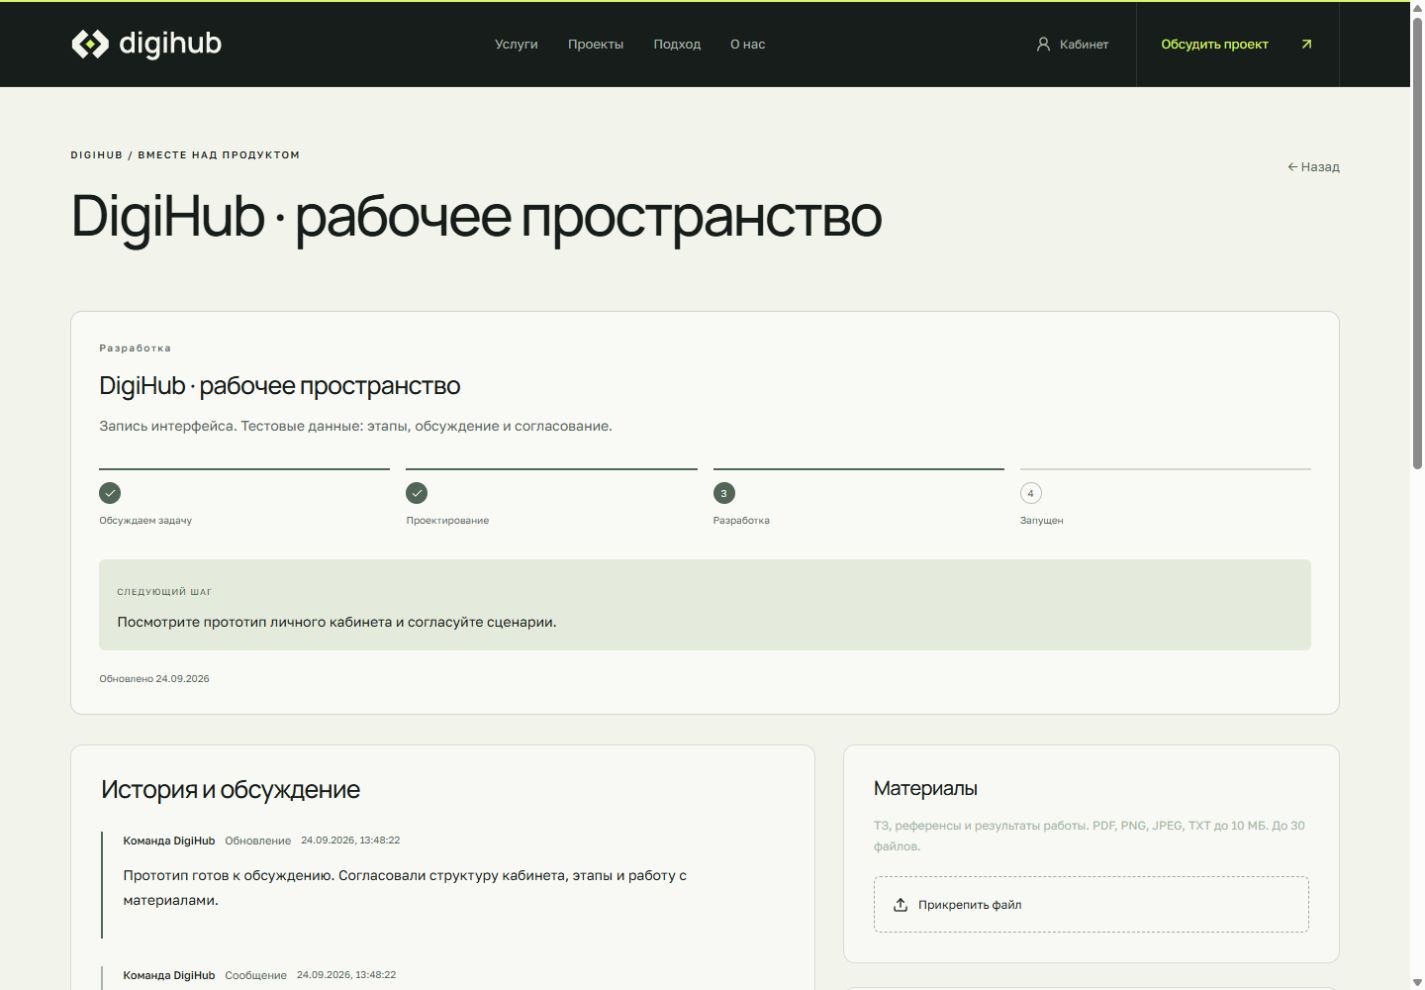Go to the Подход section

pos(677,44)
